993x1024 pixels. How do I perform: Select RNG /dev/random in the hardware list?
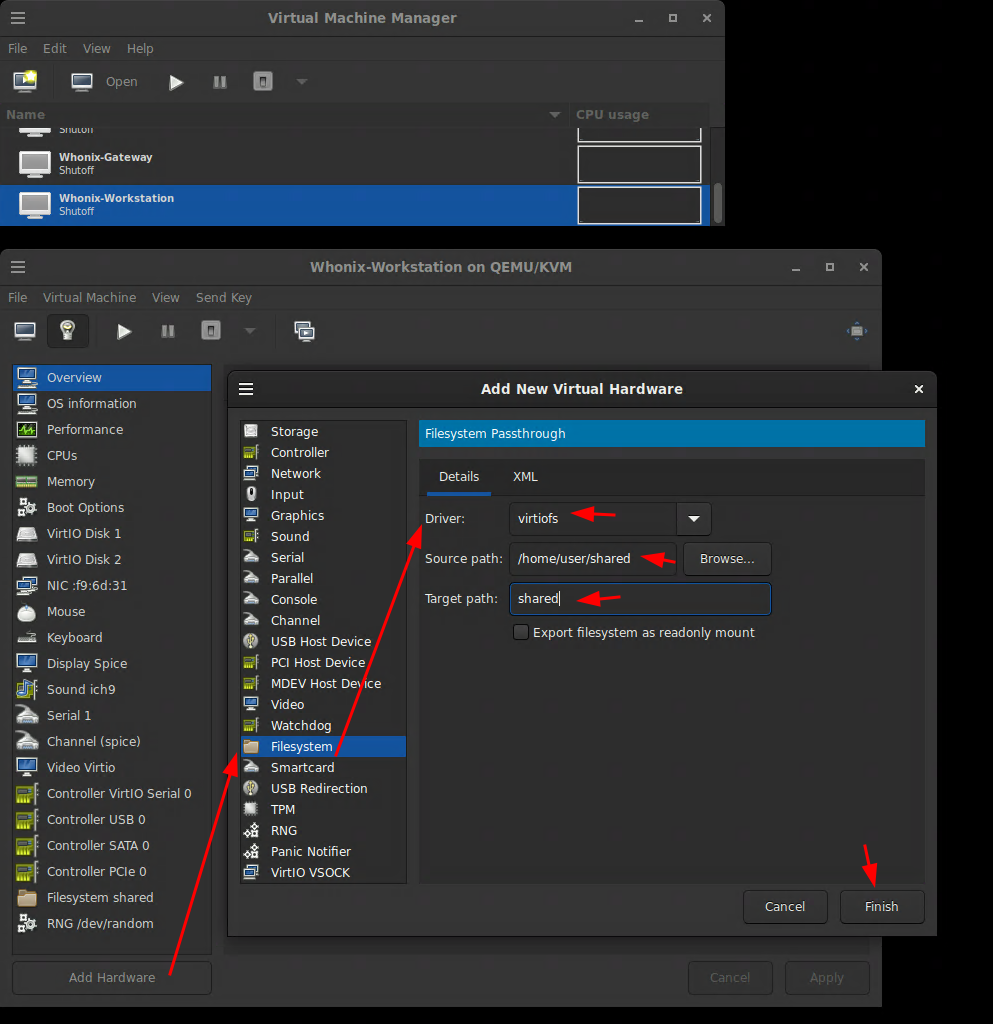point(112,924)
